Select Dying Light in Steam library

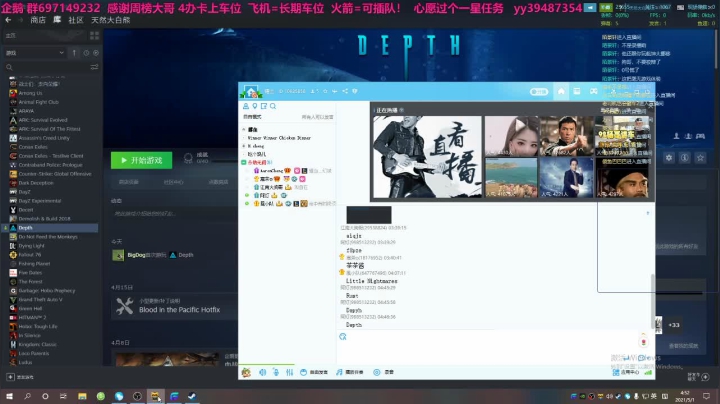tap(31, 246)
